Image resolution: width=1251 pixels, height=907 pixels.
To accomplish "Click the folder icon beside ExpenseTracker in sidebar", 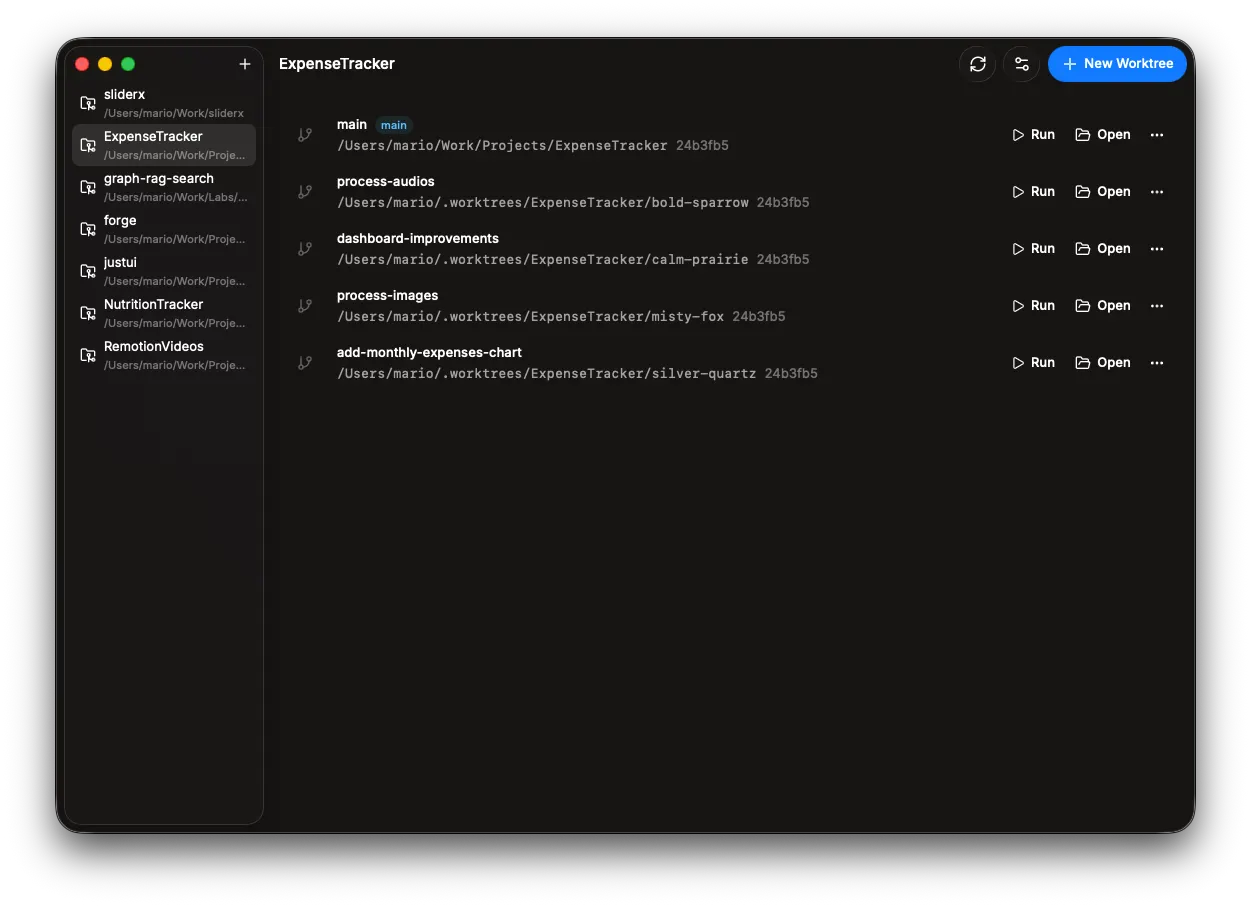I will click(x=88, y=145).
